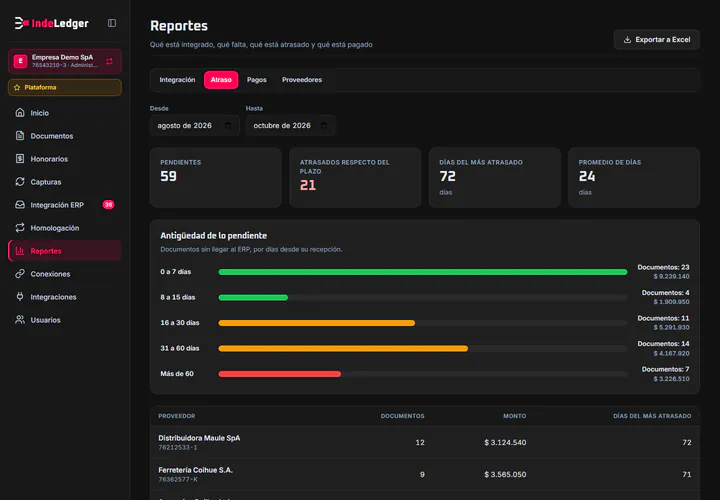Click the Documentos: 23 label
Image resolution: width=720 pixels, height=500 pixels.
pos(663,267)
